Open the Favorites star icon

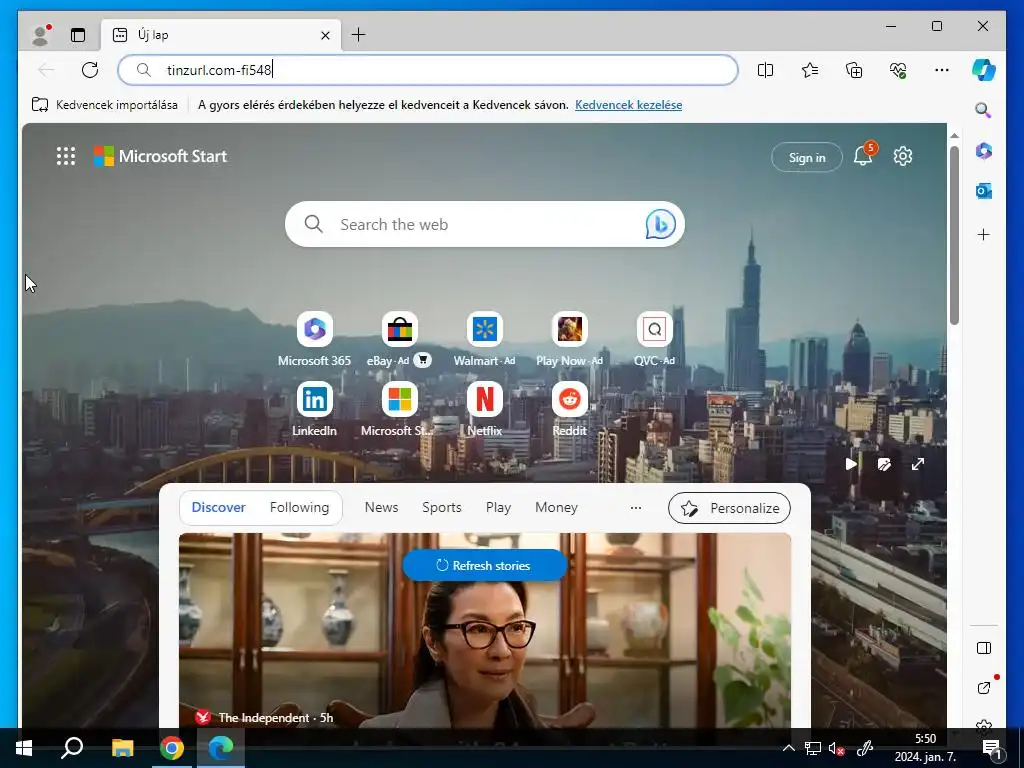click(x=810, y=70)
